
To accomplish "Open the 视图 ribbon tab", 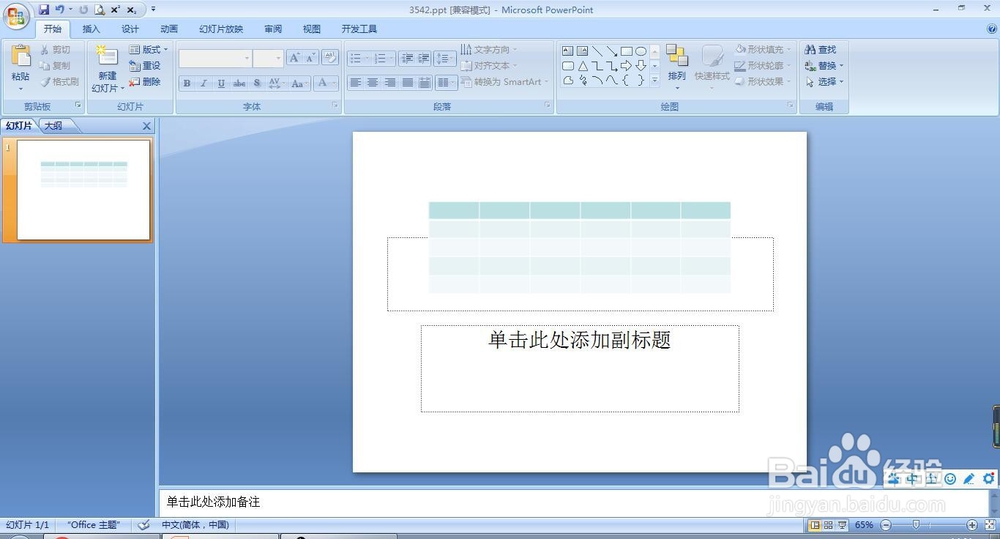I will [x=312, y=29].
